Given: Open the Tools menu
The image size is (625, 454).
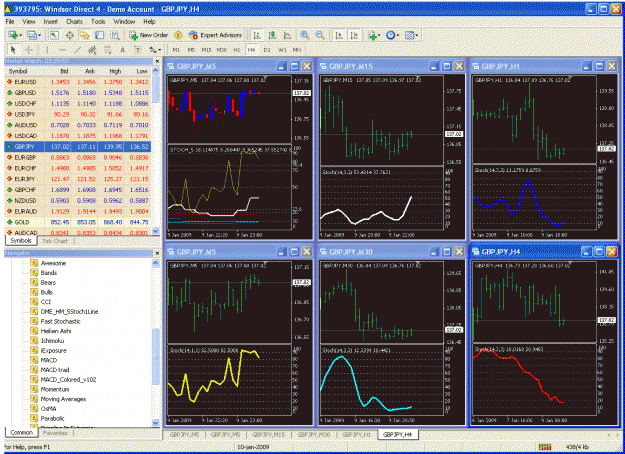Looking at the screenshot, I should coord(98,22).
